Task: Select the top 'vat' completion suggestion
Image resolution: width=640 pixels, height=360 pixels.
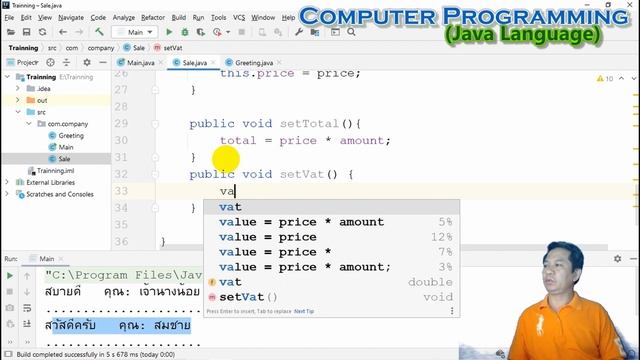Action: point(332,207)
